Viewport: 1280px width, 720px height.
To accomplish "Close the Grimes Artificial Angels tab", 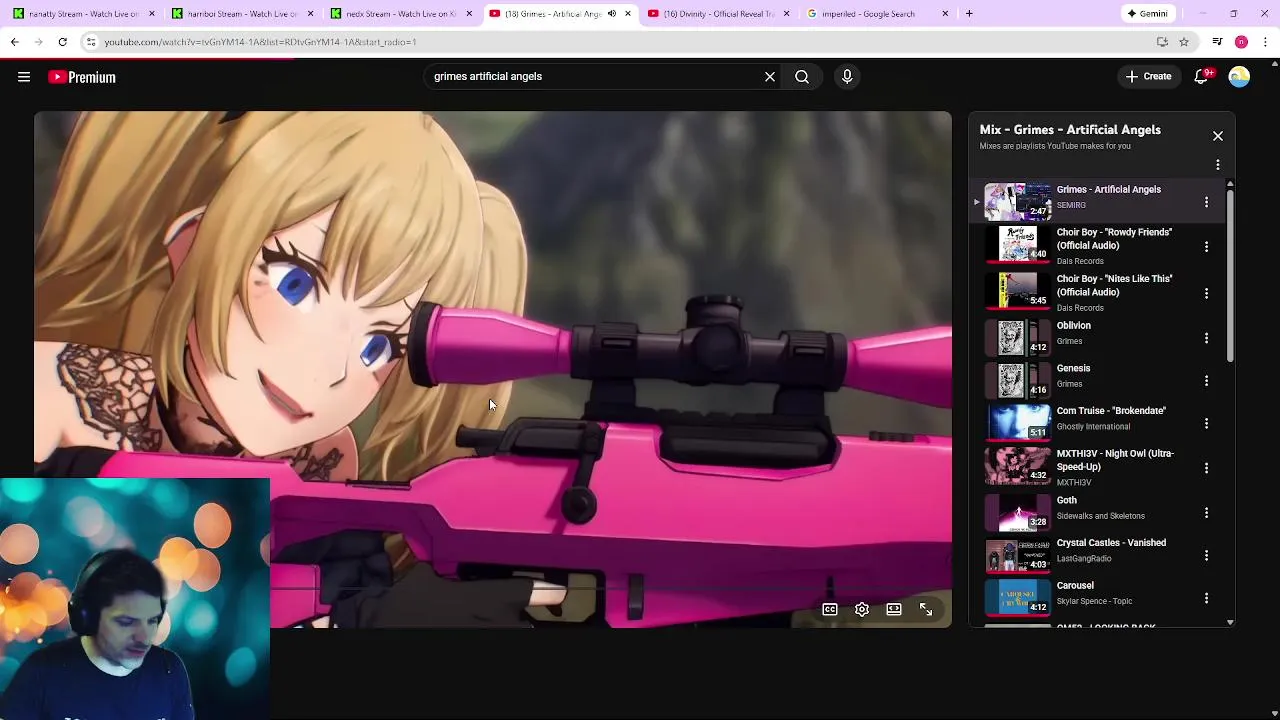I will pyautogui.click(x=628, y=14).
